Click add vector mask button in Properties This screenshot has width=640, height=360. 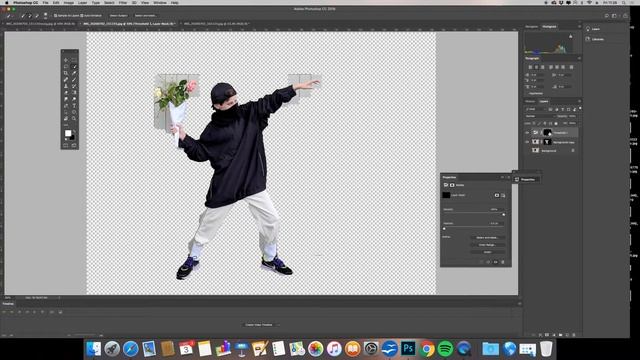coord(503,195)
